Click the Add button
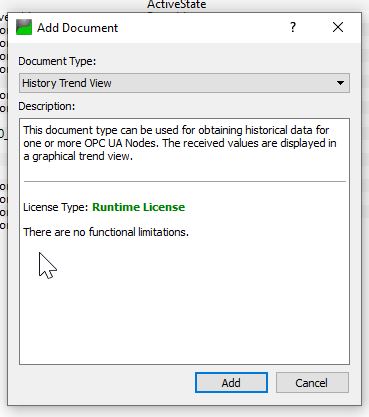 tap(231, 382)
